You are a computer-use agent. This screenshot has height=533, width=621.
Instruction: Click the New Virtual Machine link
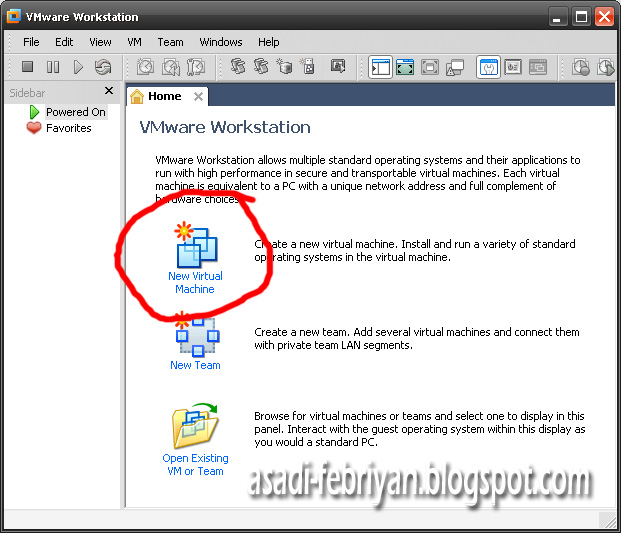(195, 282)
